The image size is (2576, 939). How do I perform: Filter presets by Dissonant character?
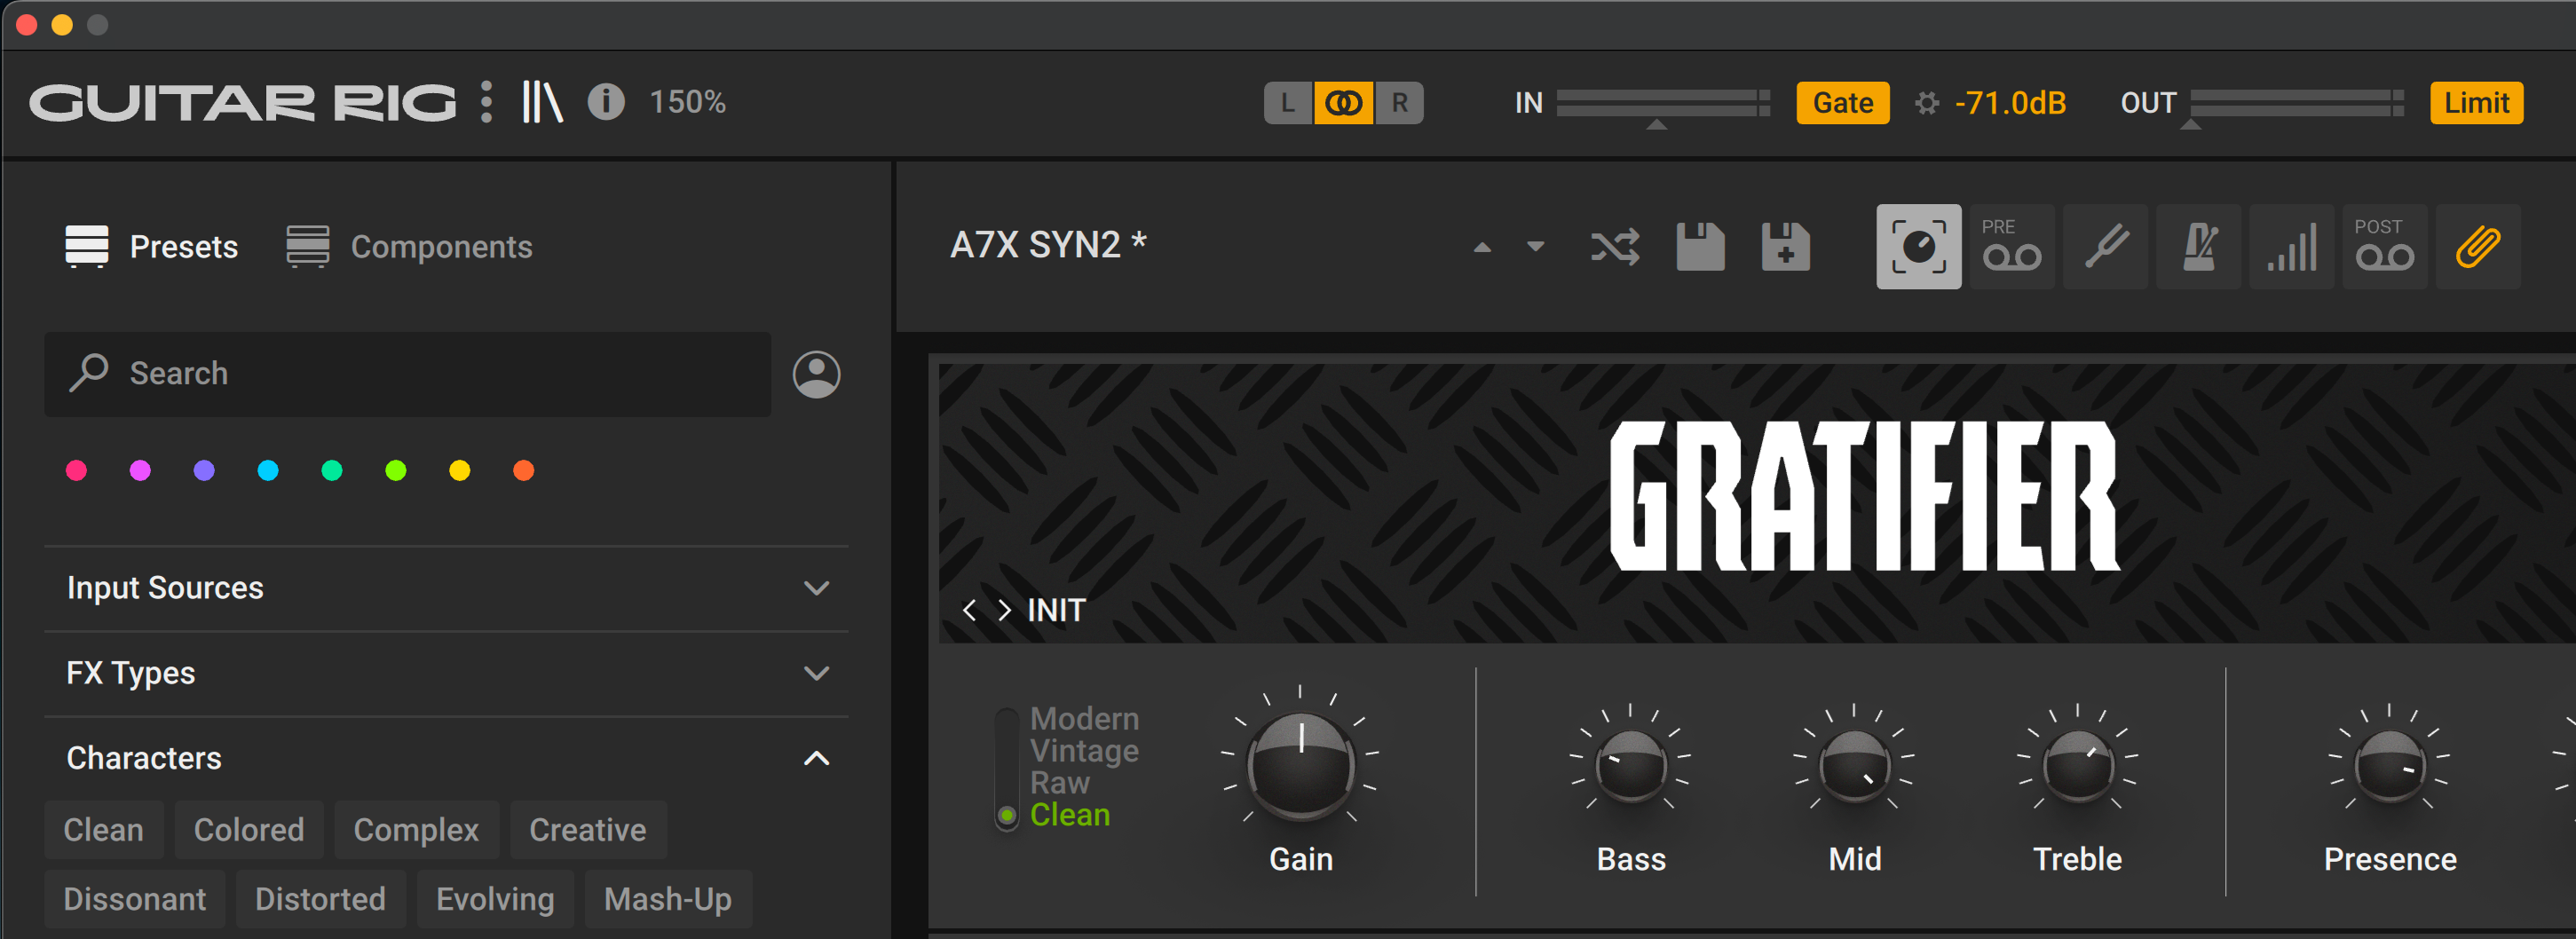(135, 899)
